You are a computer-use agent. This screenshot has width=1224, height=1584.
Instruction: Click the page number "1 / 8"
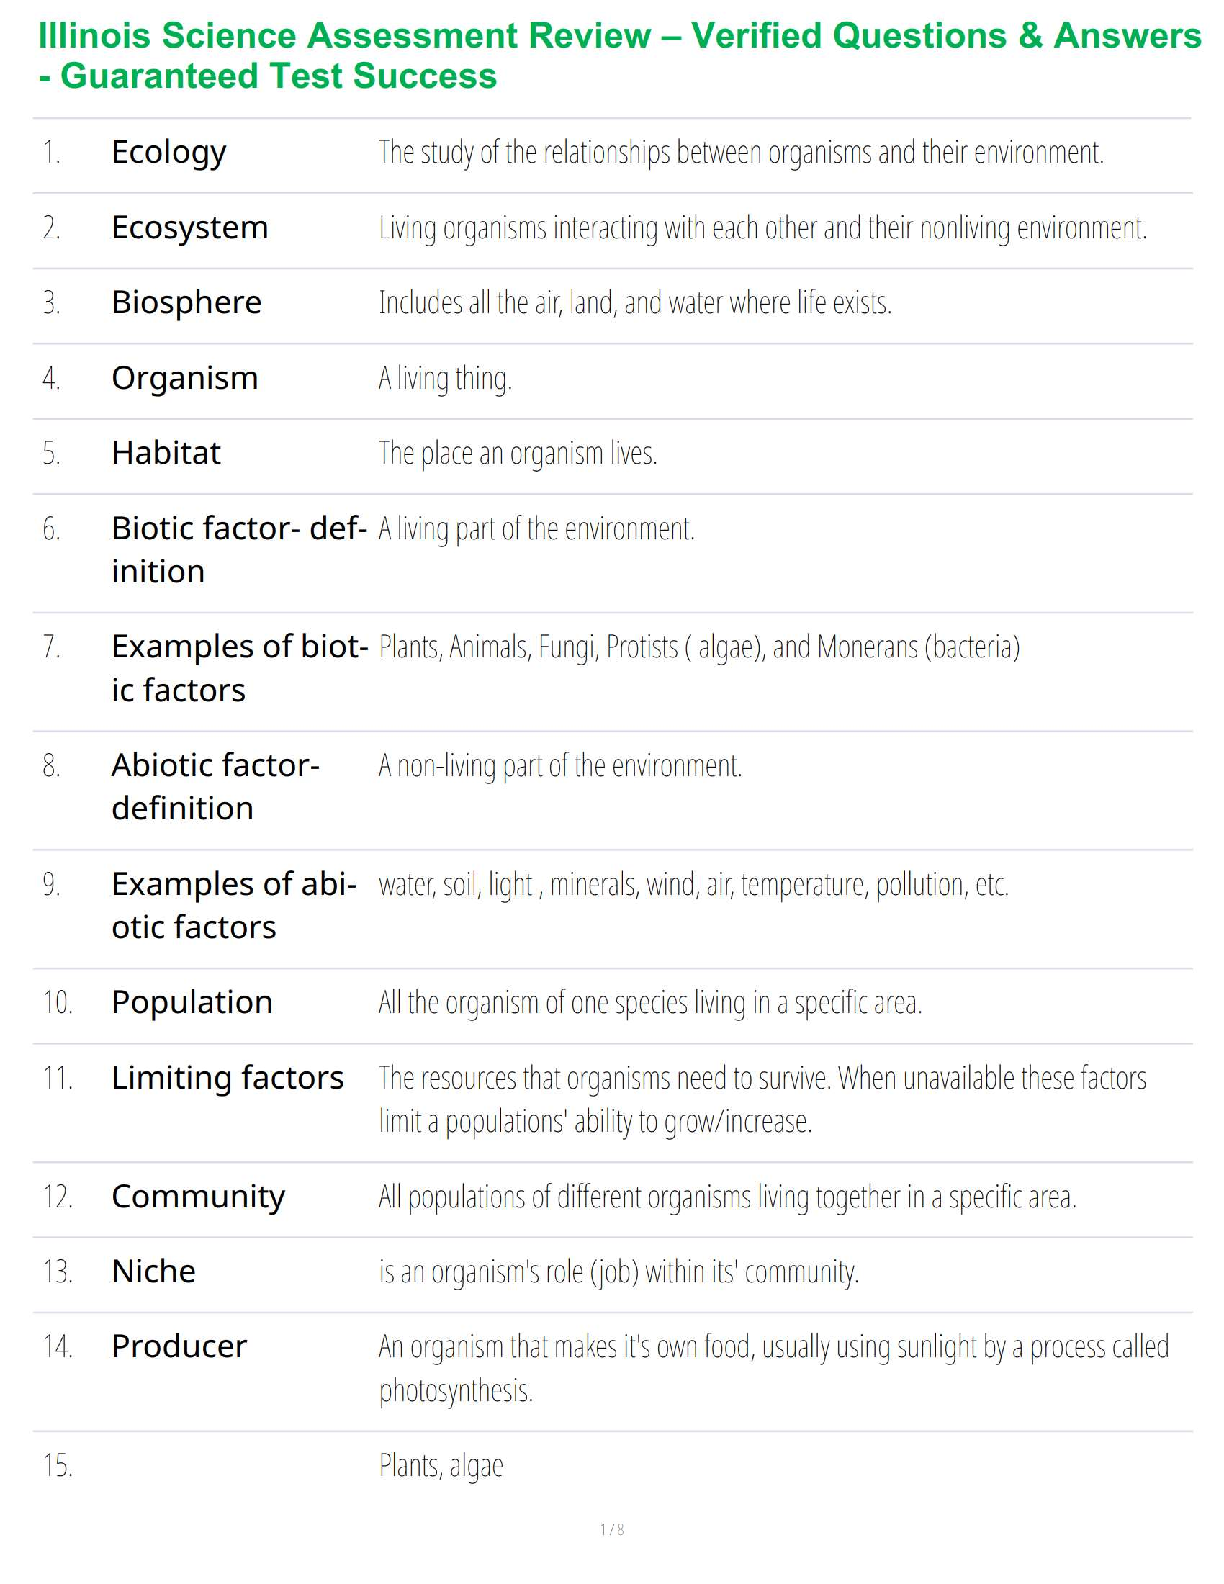tap(612, 1529)
